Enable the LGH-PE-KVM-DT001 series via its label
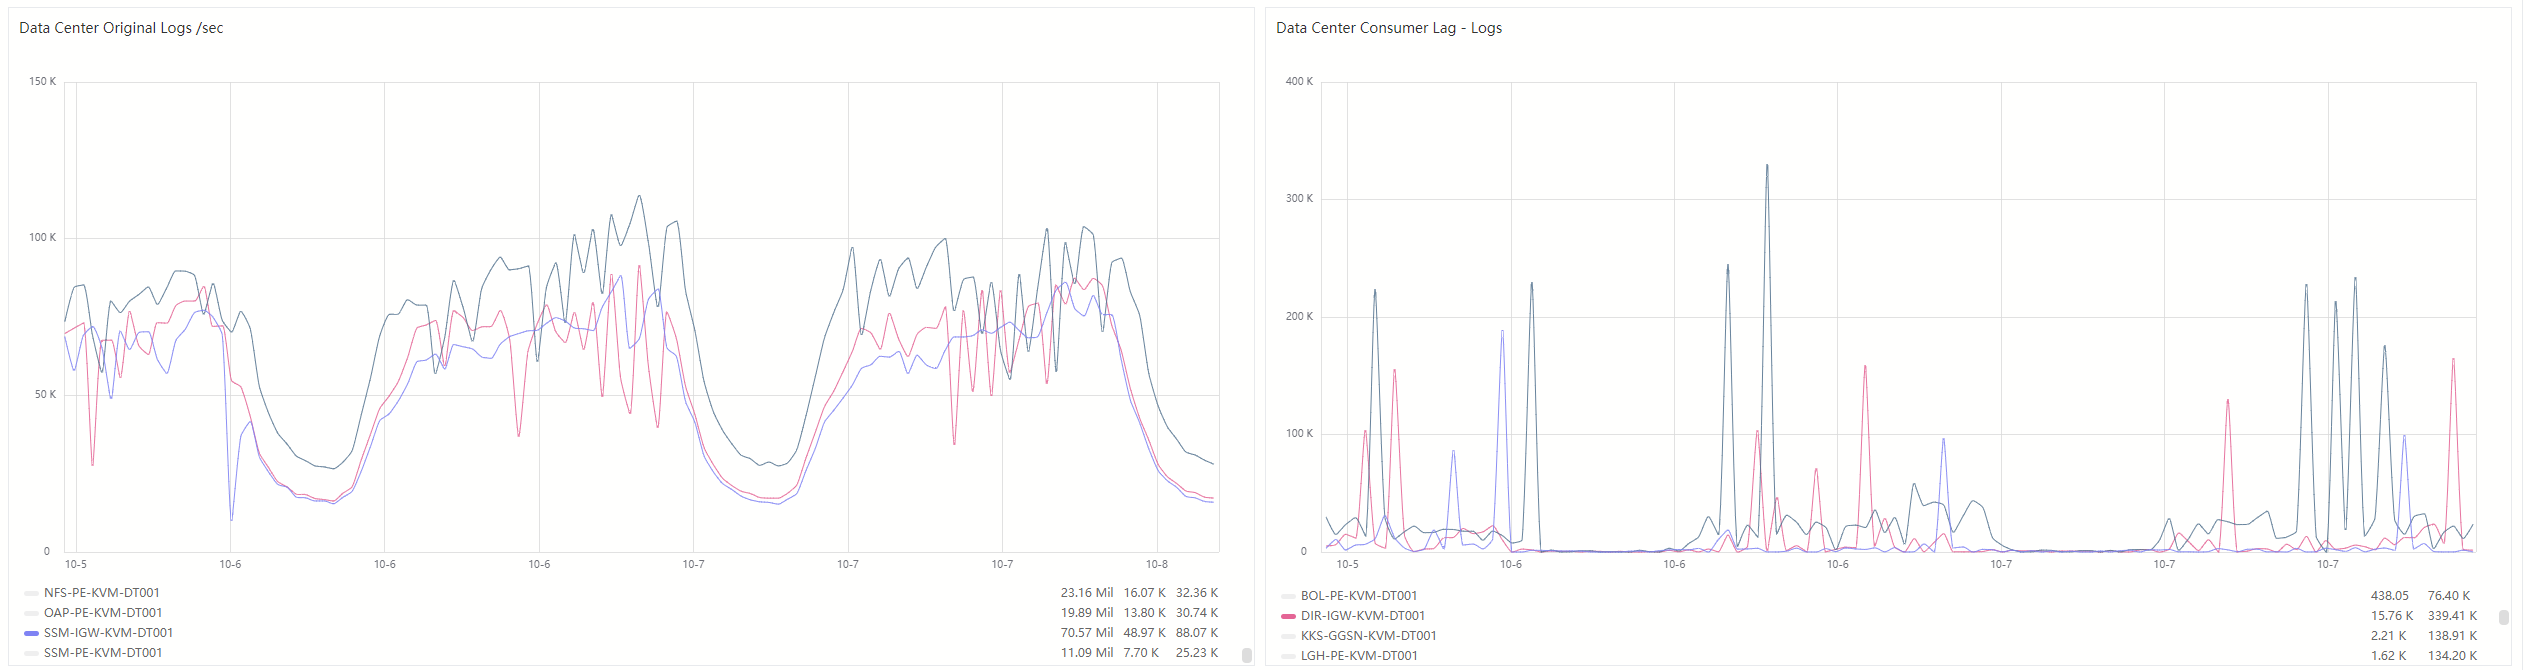The width and height of the screenshot is (2525, 670). (x=1358, y=656)
